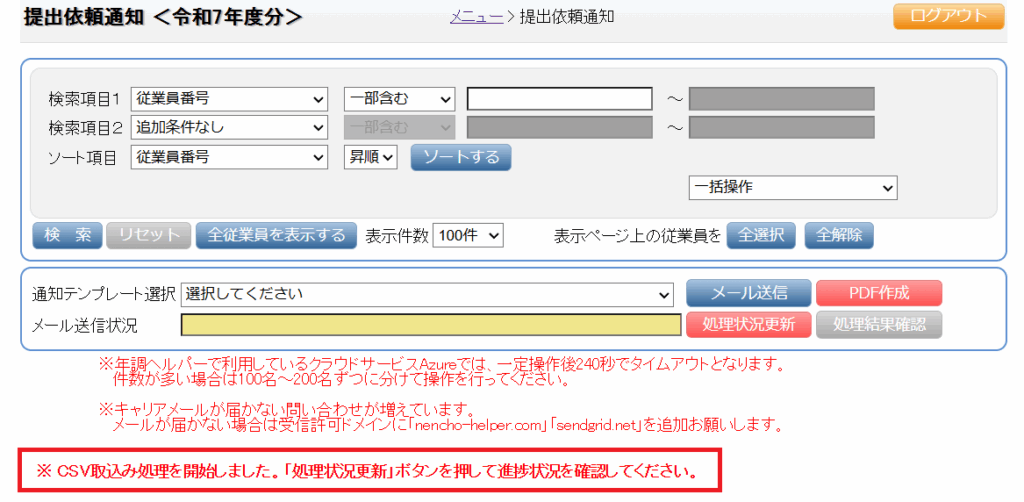Viewport: 1024px width, 502px height.
Task: Open the 通知テンプレート選択 dropdown
Action: pyautogui.click(x=427, y=294)
